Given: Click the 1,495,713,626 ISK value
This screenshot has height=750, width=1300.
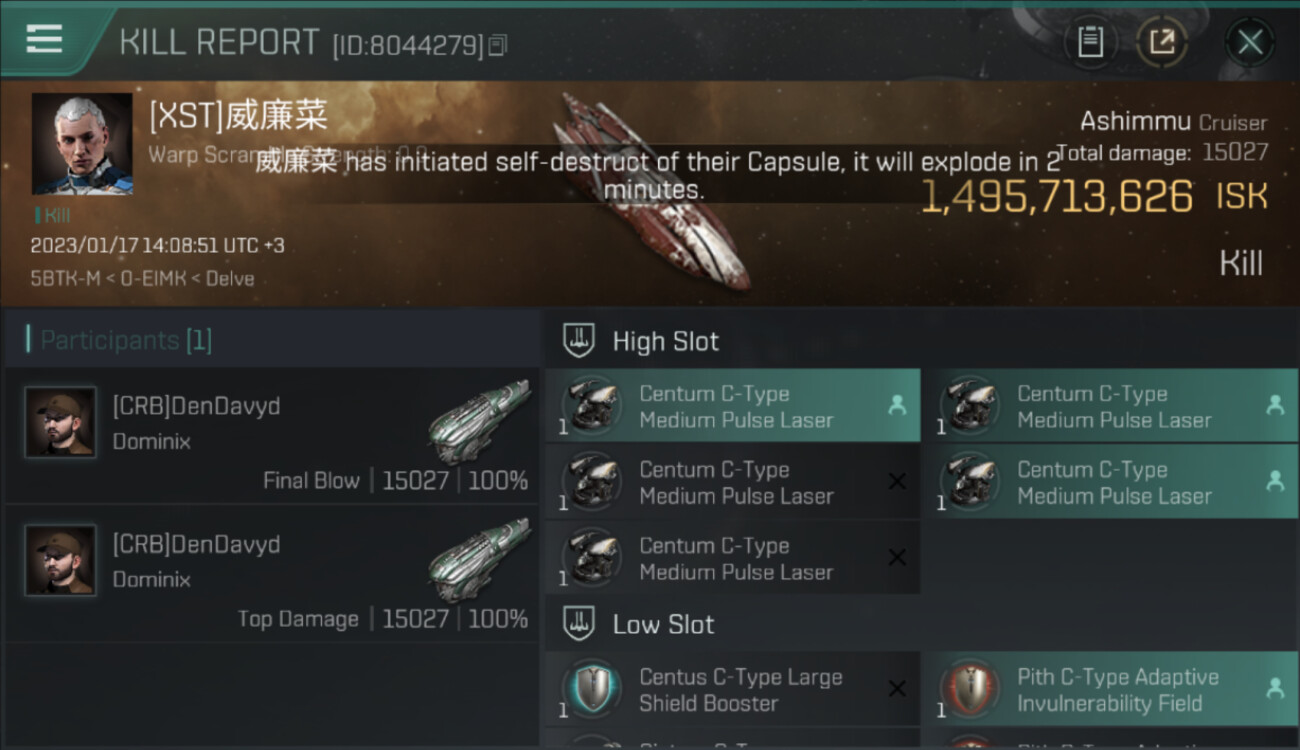Looking at the screenshot, I should point(1056,197).
